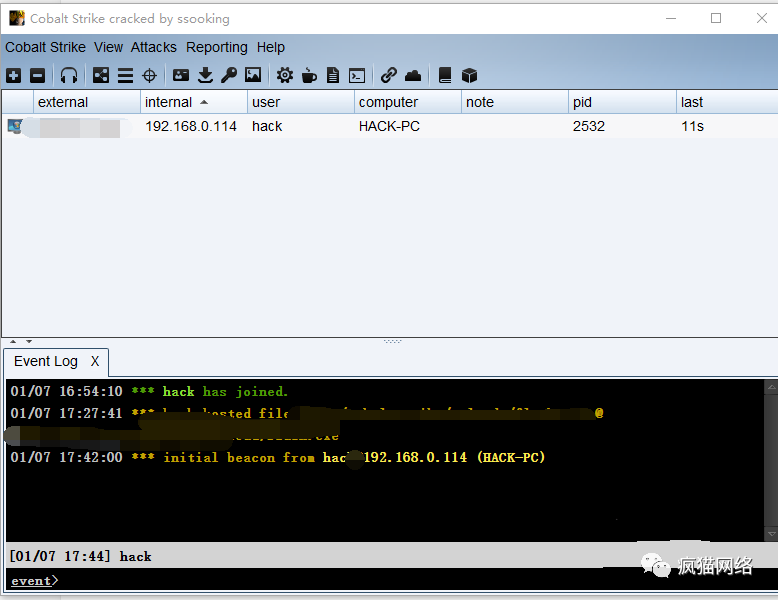Click the event log scrollbar up arrow
Image resolution: width=778 pixels, height=600 pixels.
click(x=771, y=387)
